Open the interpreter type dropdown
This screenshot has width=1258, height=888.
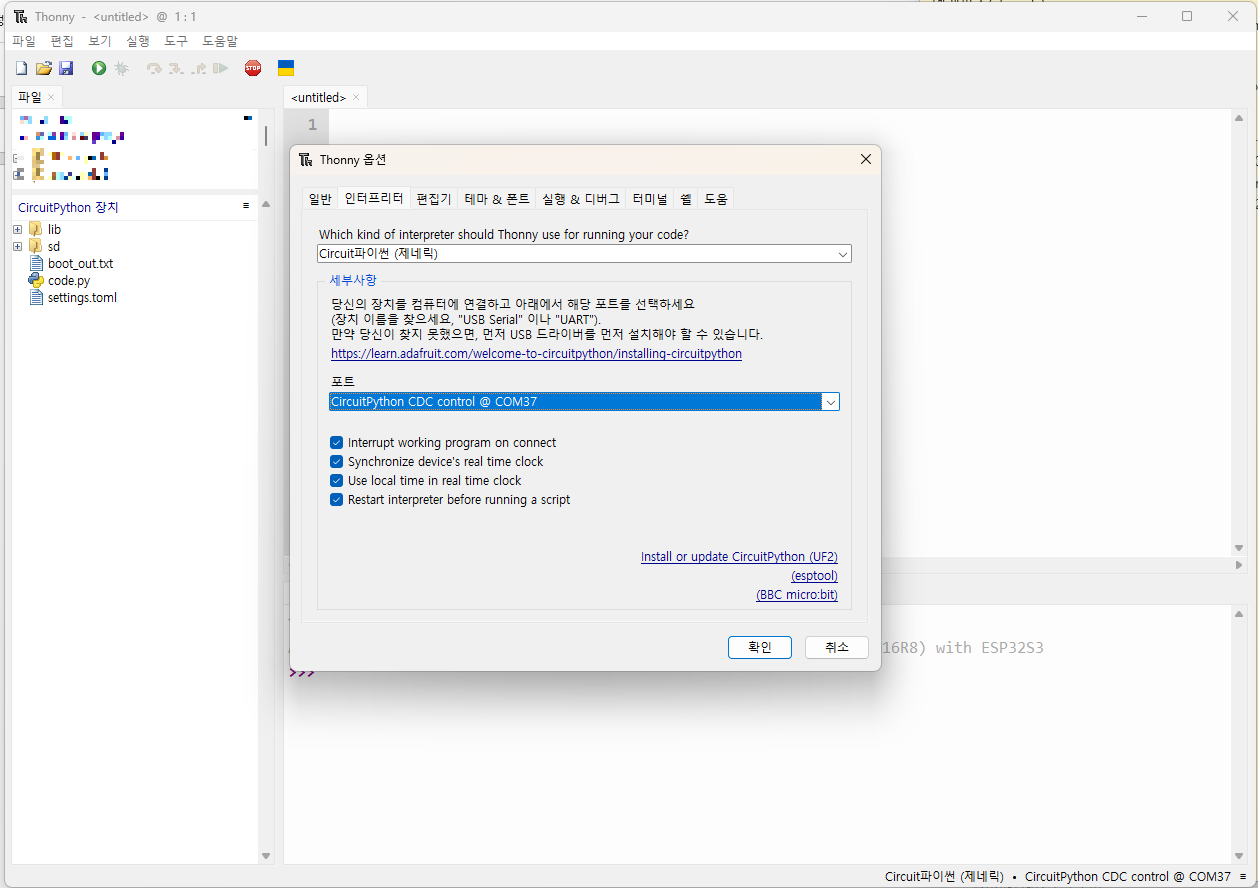(843, 253)
